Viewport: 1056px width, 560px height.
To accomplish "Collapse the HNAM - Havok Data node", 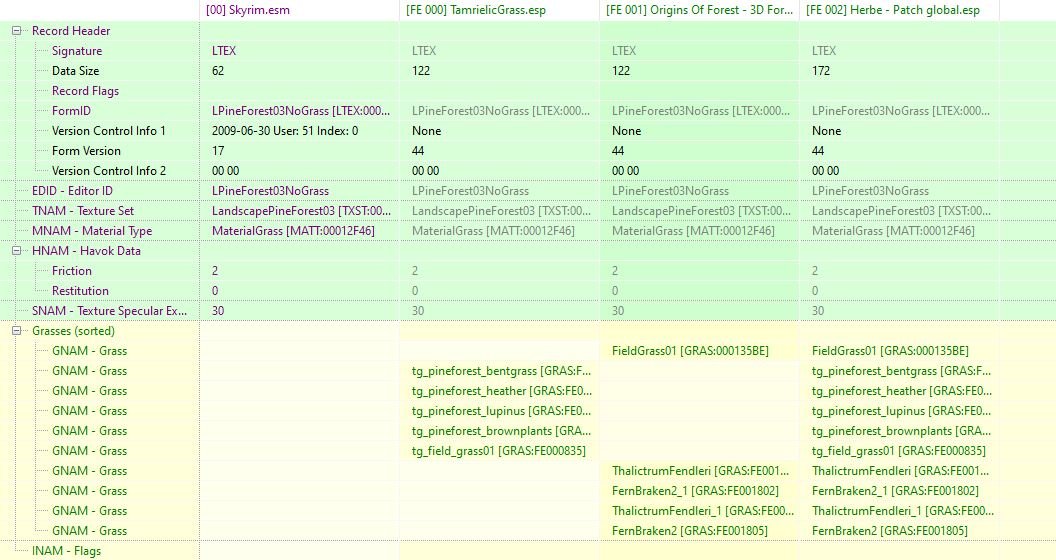I will click(17, 251).
